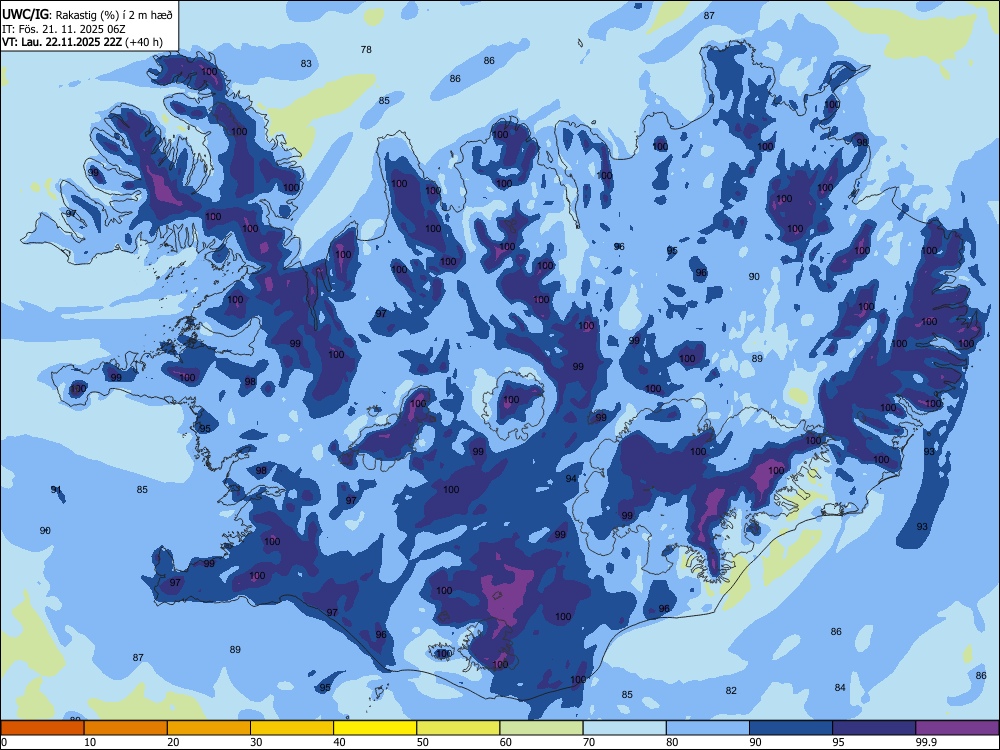The height and width of the screenshot is (750, 1000).
Task: Click the medium light blue 80–90 legend swatch
Action: pos(708,728)
